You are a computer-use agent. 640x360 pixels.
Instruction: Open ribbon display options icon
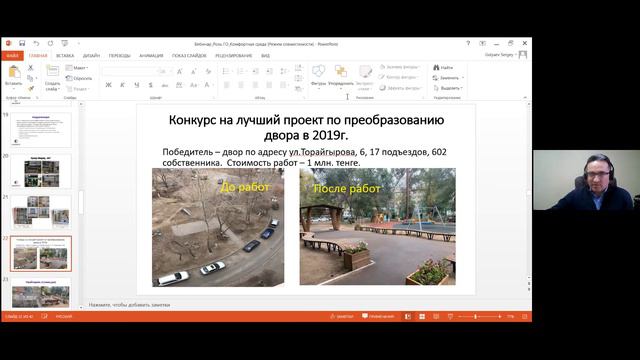482,43
